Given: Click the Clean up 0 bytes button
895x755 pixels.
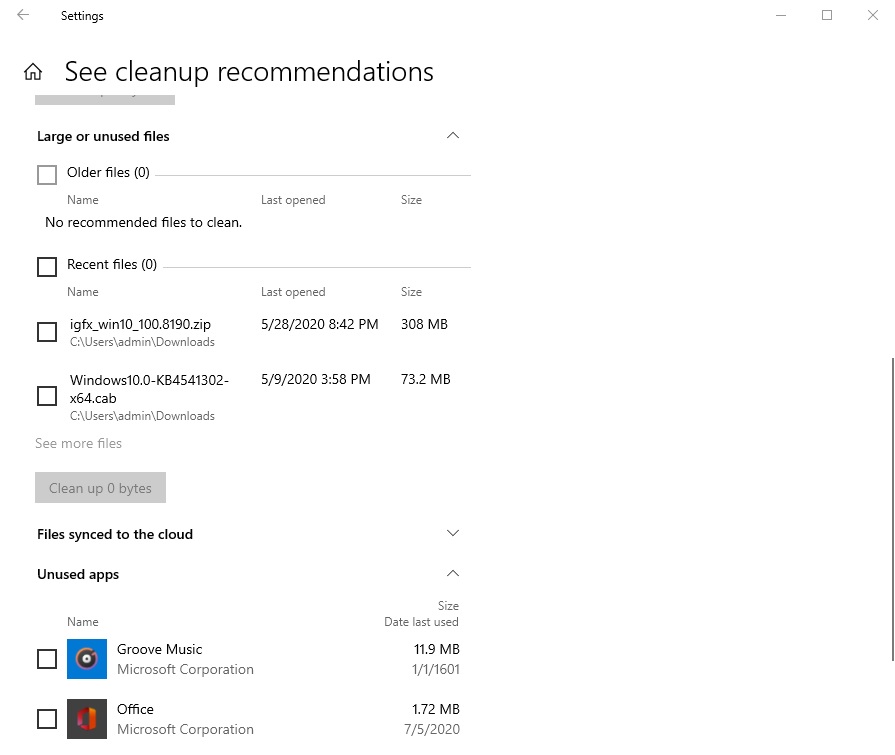Looking at the screenshot, I should coord(100,487).
